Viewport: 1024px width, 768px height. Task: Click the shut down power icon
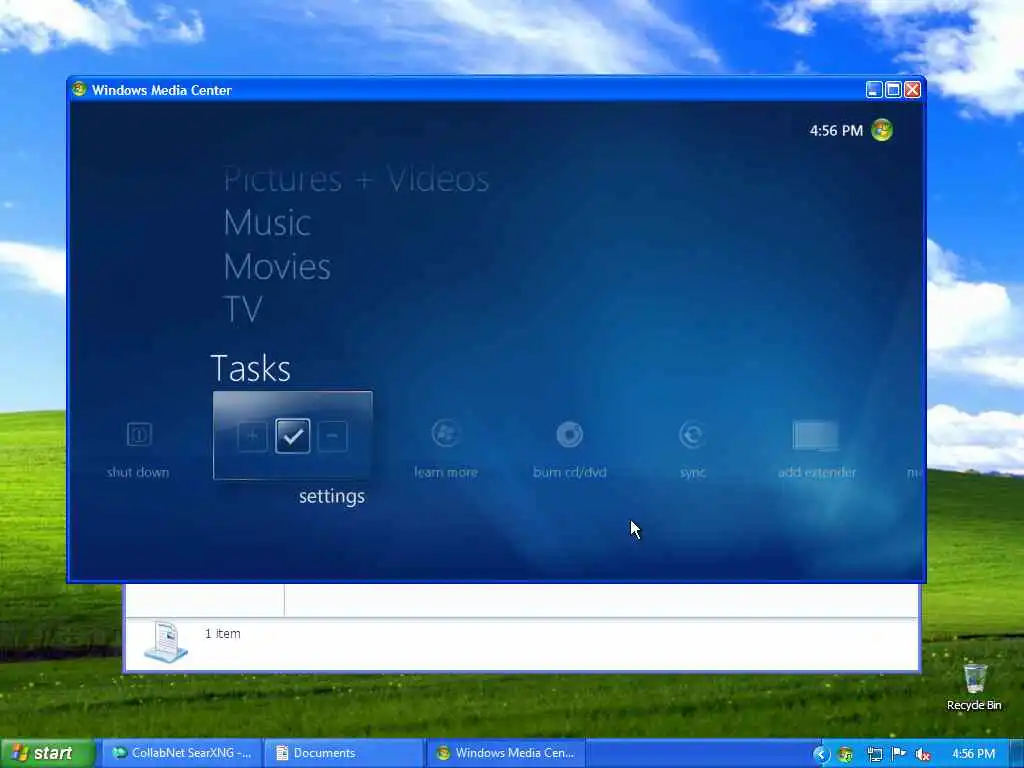tap(138, 434)
